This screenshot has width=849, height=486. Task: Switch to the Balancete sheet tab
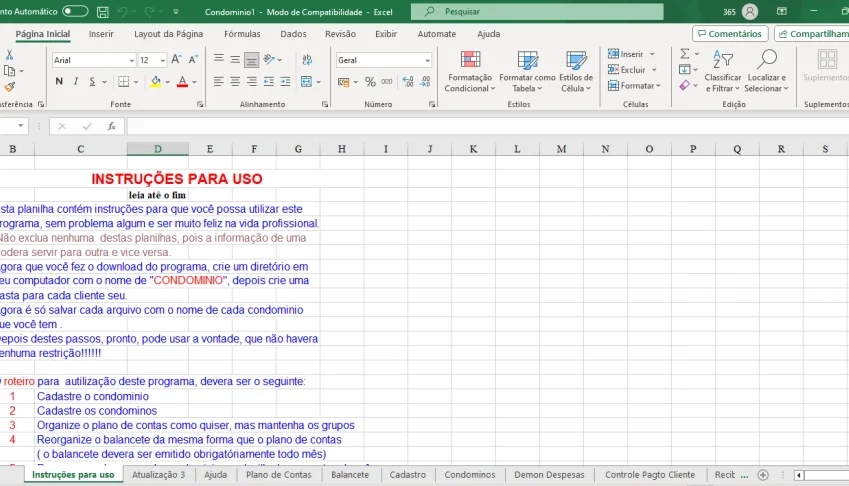[x=350, y=475]
